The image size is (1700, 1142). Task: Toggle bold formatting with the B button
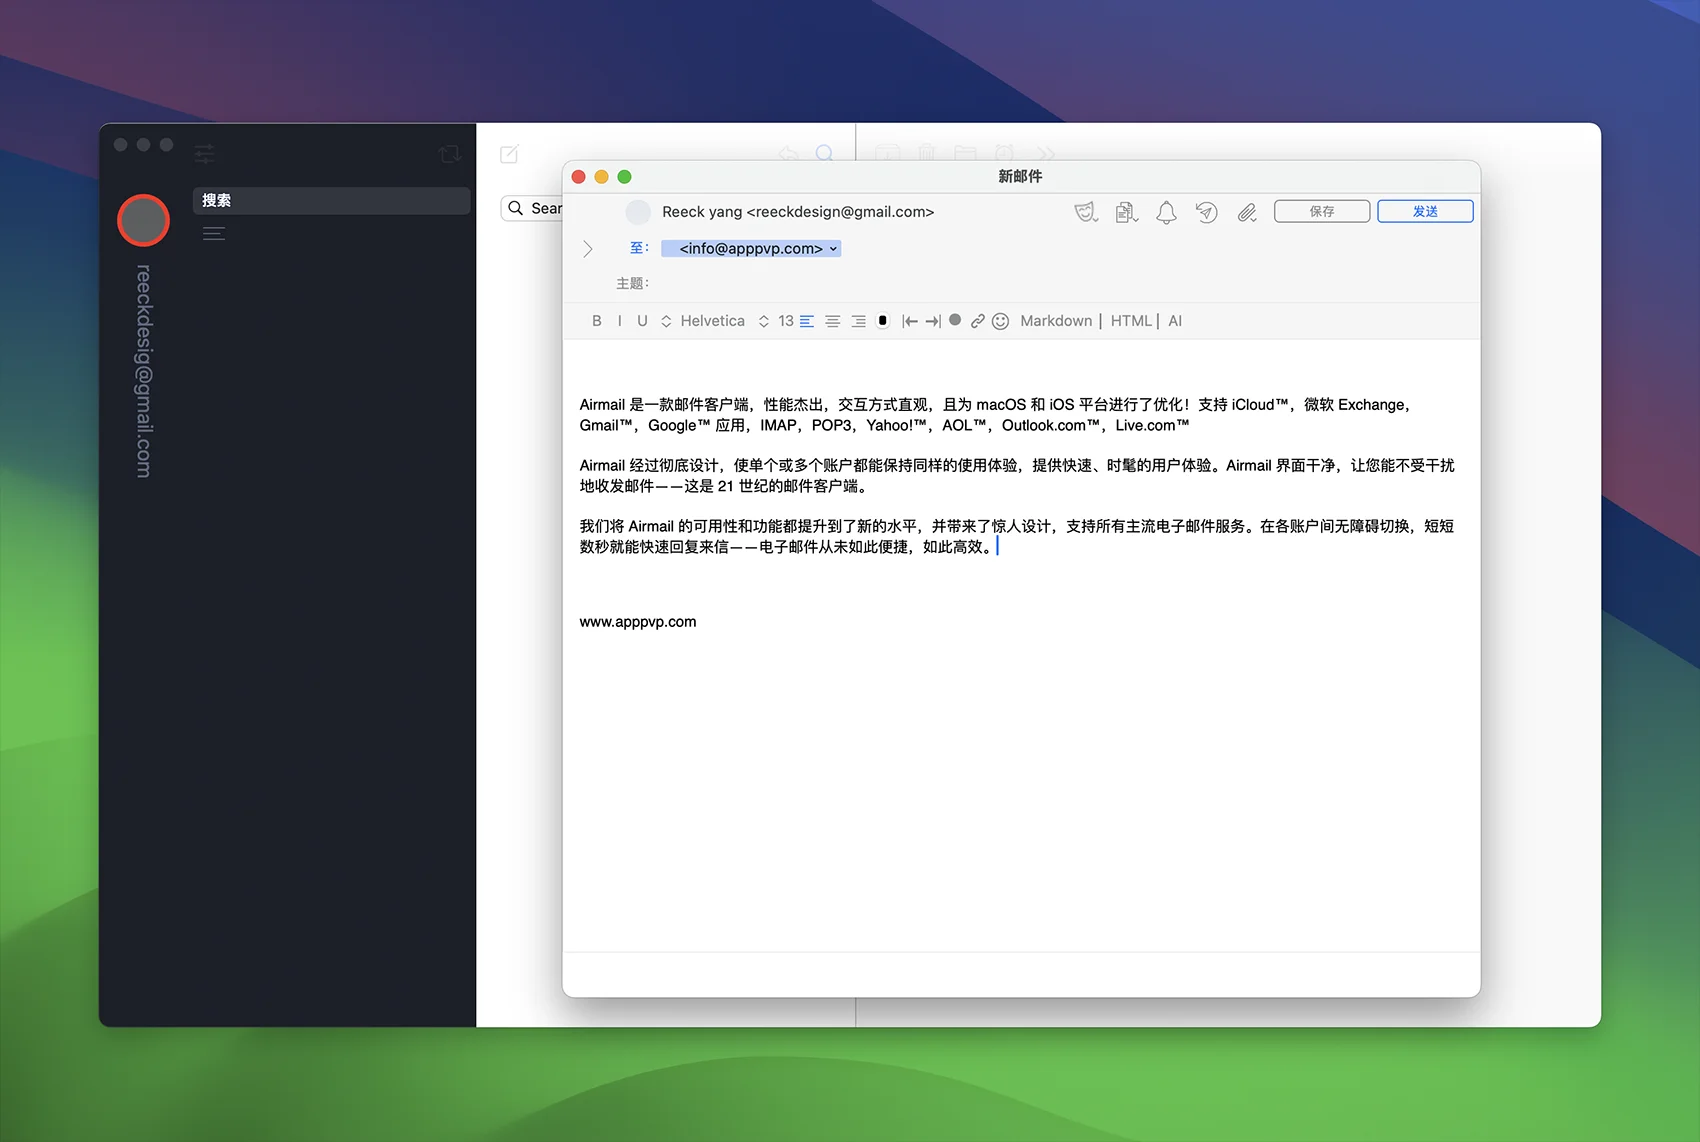pyautogui.click(x=597, y=321)
